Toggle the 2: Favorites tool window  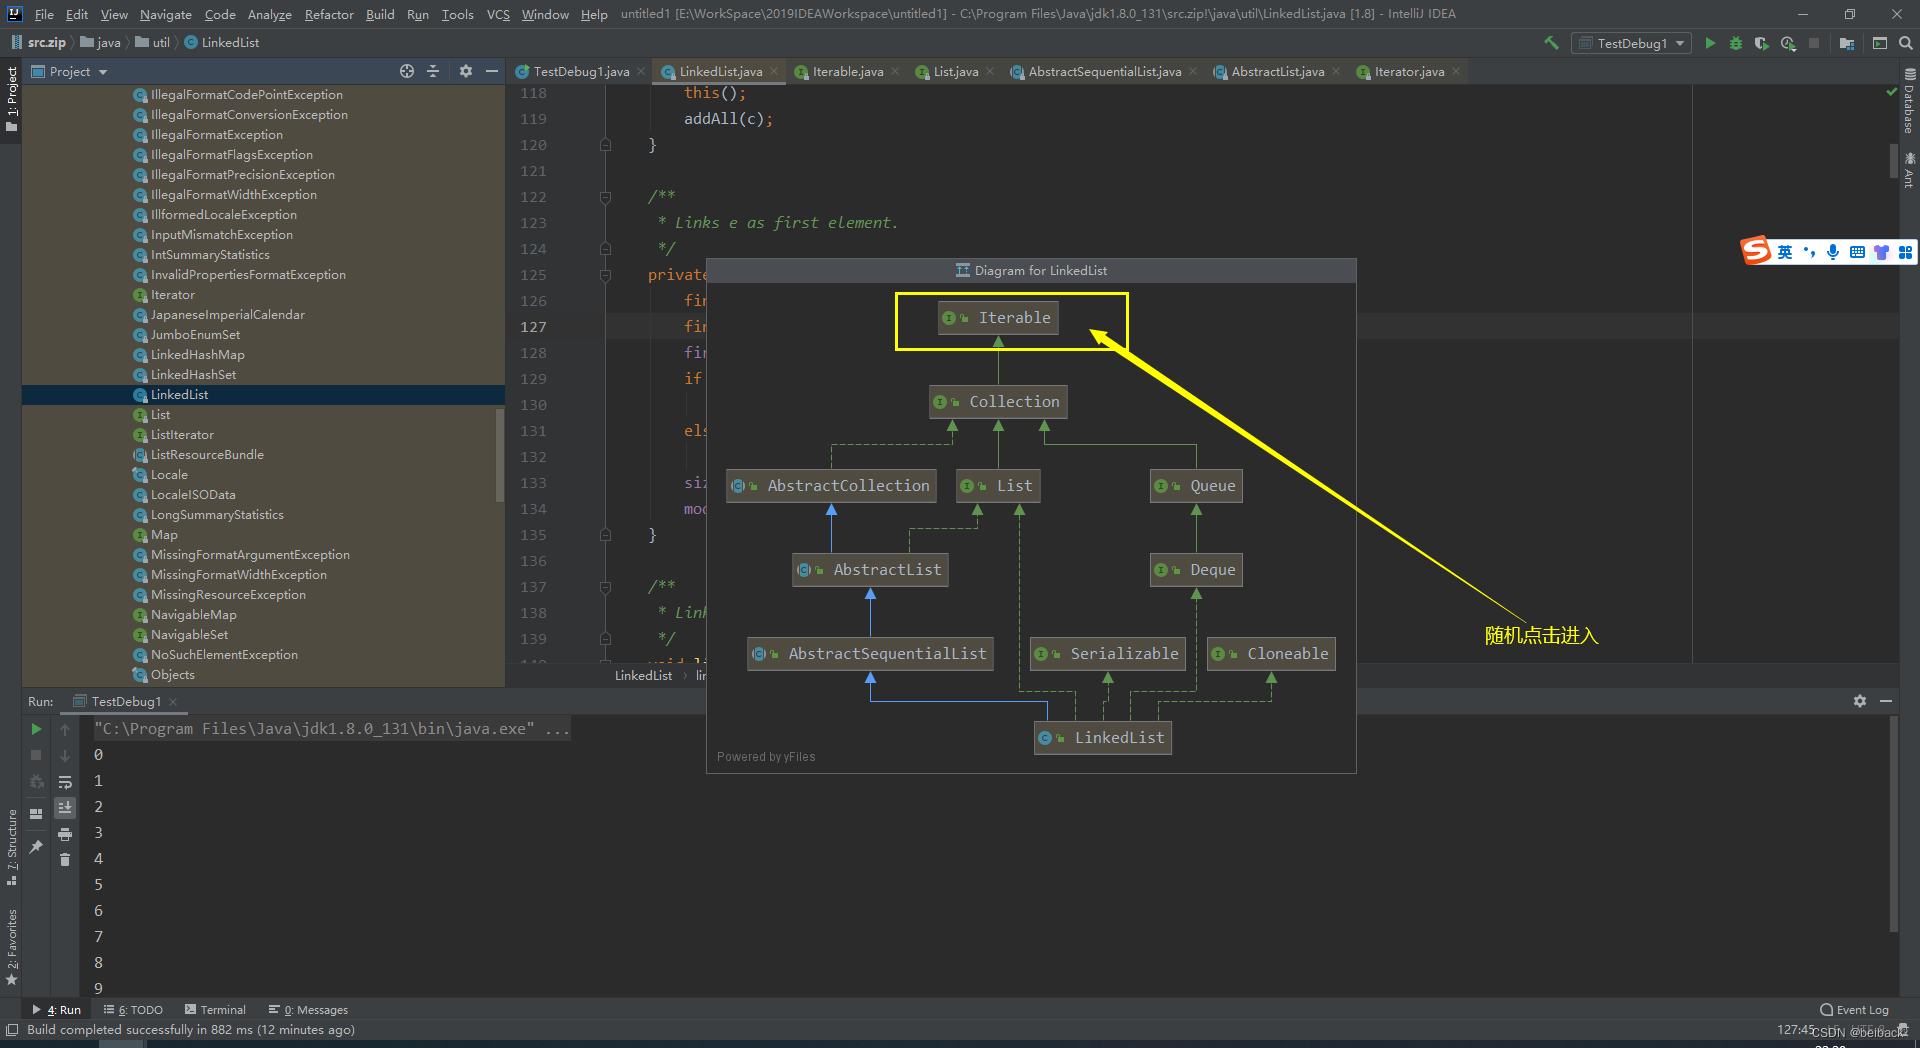click(11, 947)
